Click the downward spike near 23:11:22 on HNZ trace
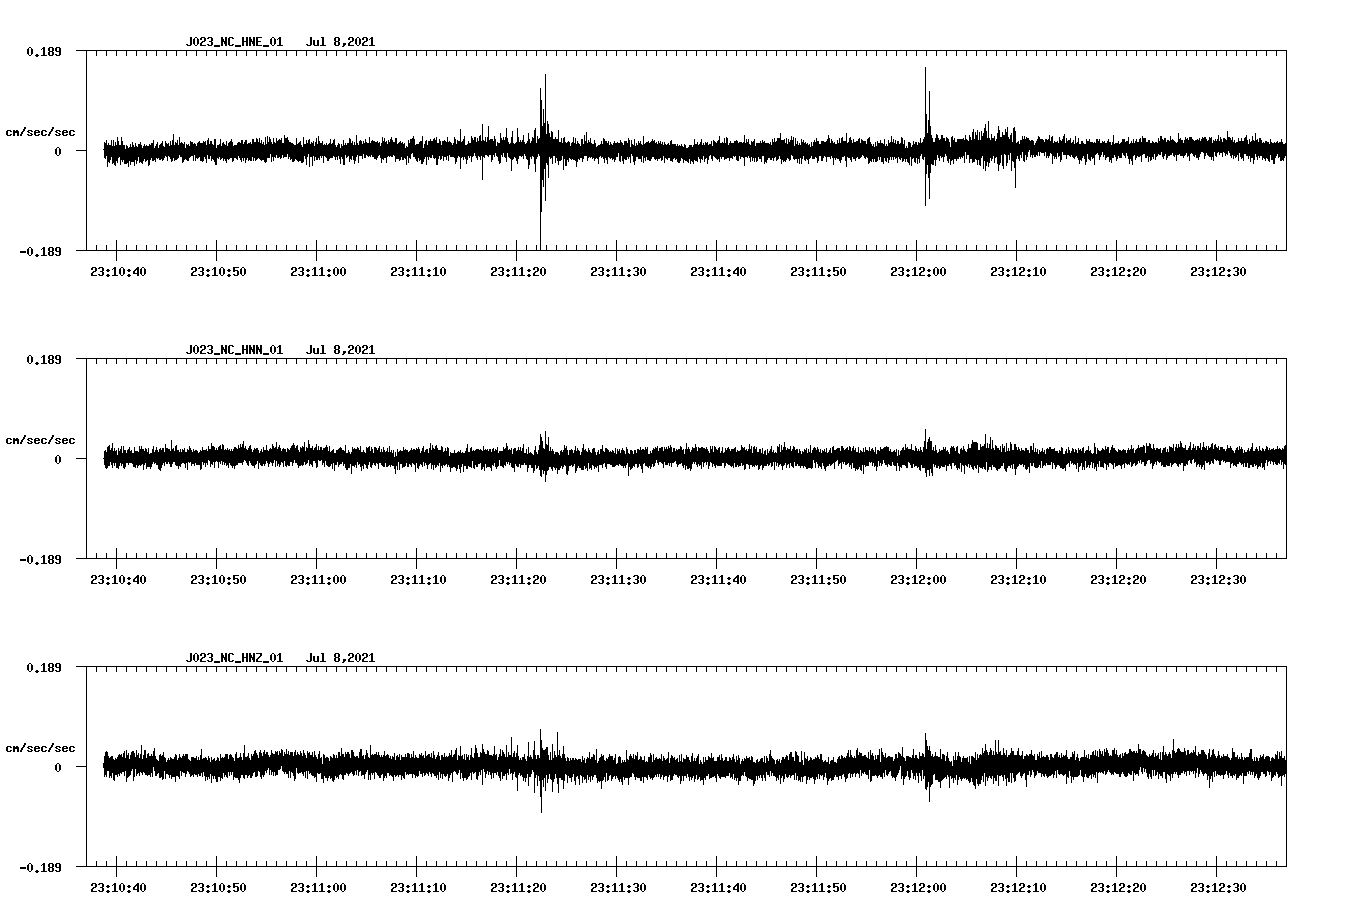The width and height of the screenshot is (1358, 924). click(x=543, y=795)
